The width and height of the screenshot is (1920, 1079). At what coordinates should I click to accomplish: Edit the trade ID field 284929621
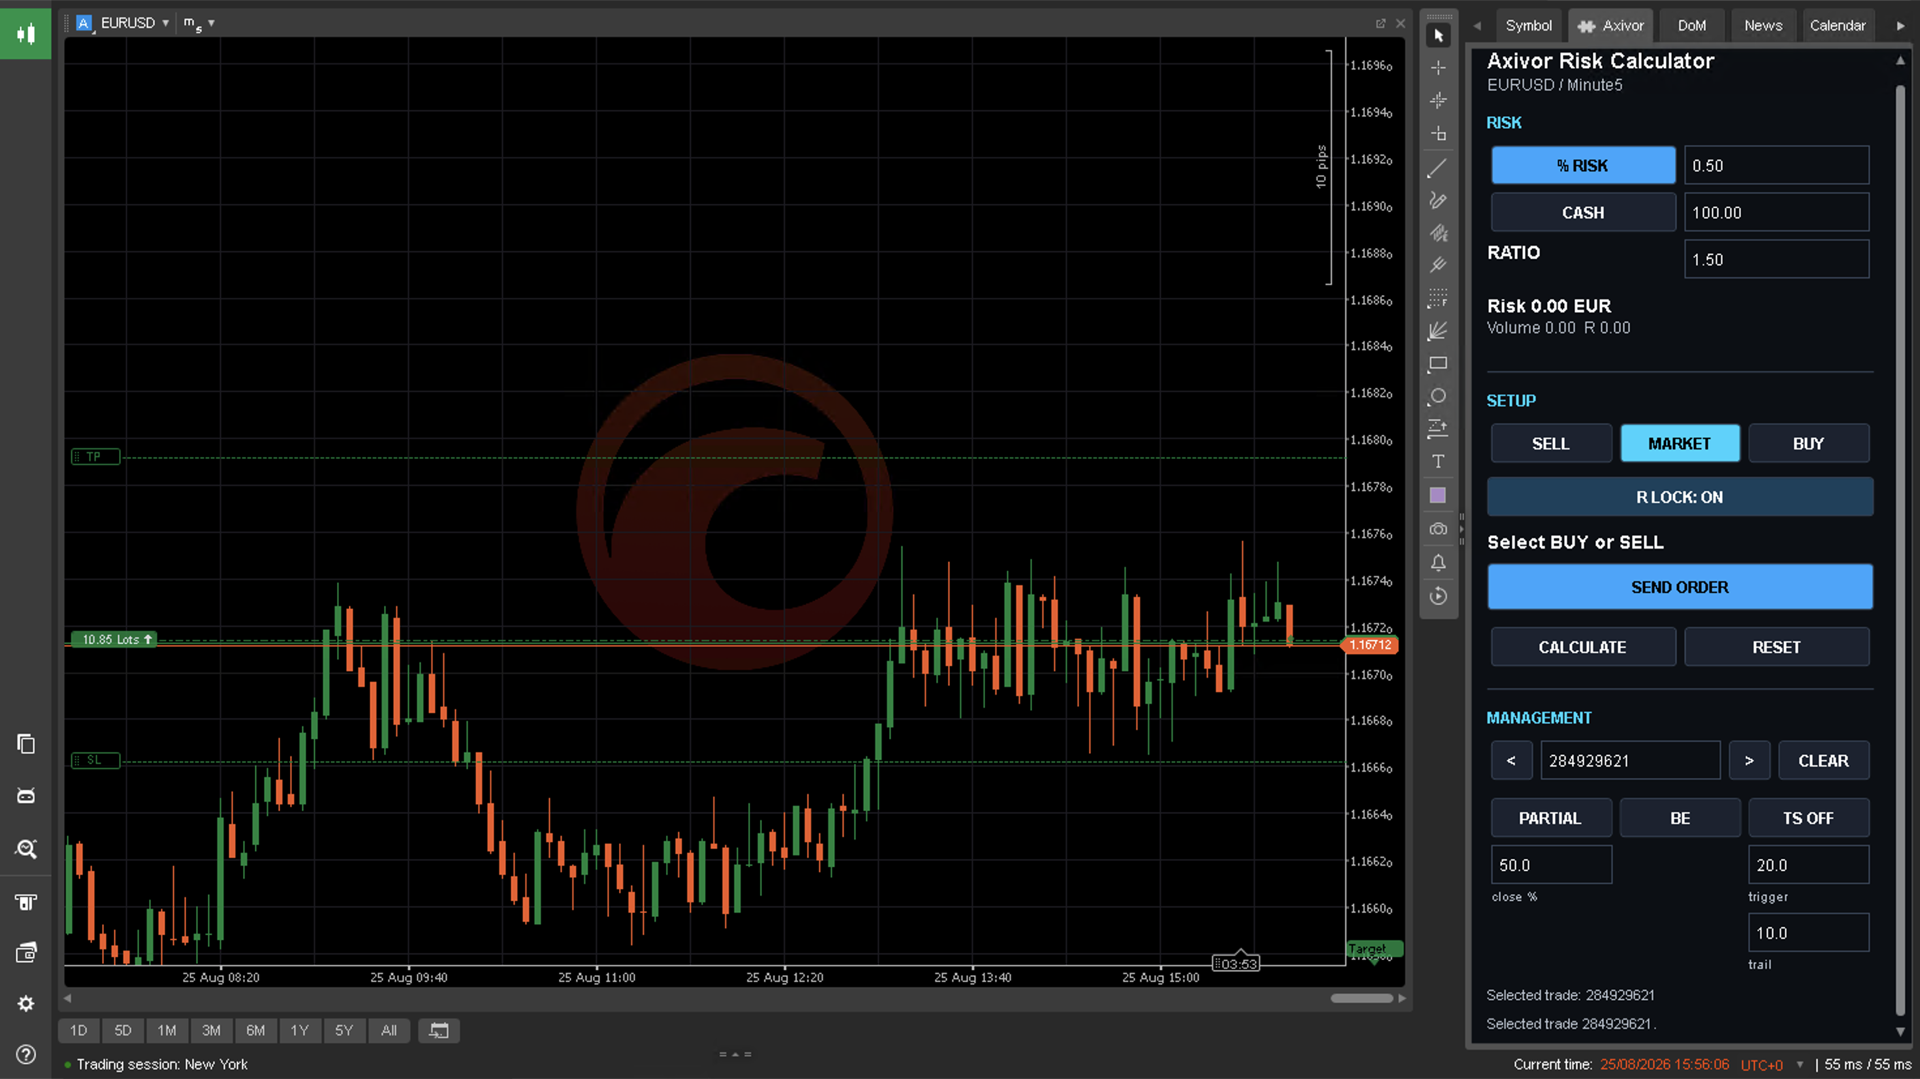click(x=1630, y=761)
